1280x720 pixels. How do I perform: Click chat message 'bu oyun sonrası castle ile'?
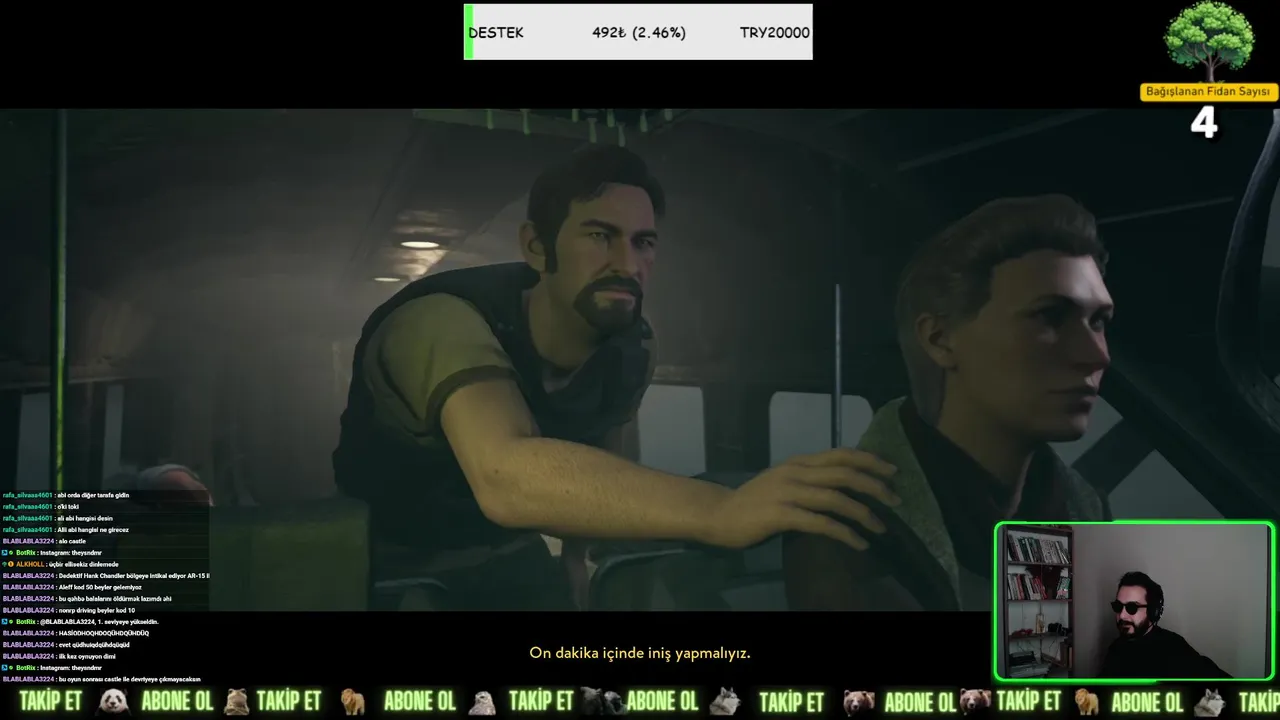[130, 679]
